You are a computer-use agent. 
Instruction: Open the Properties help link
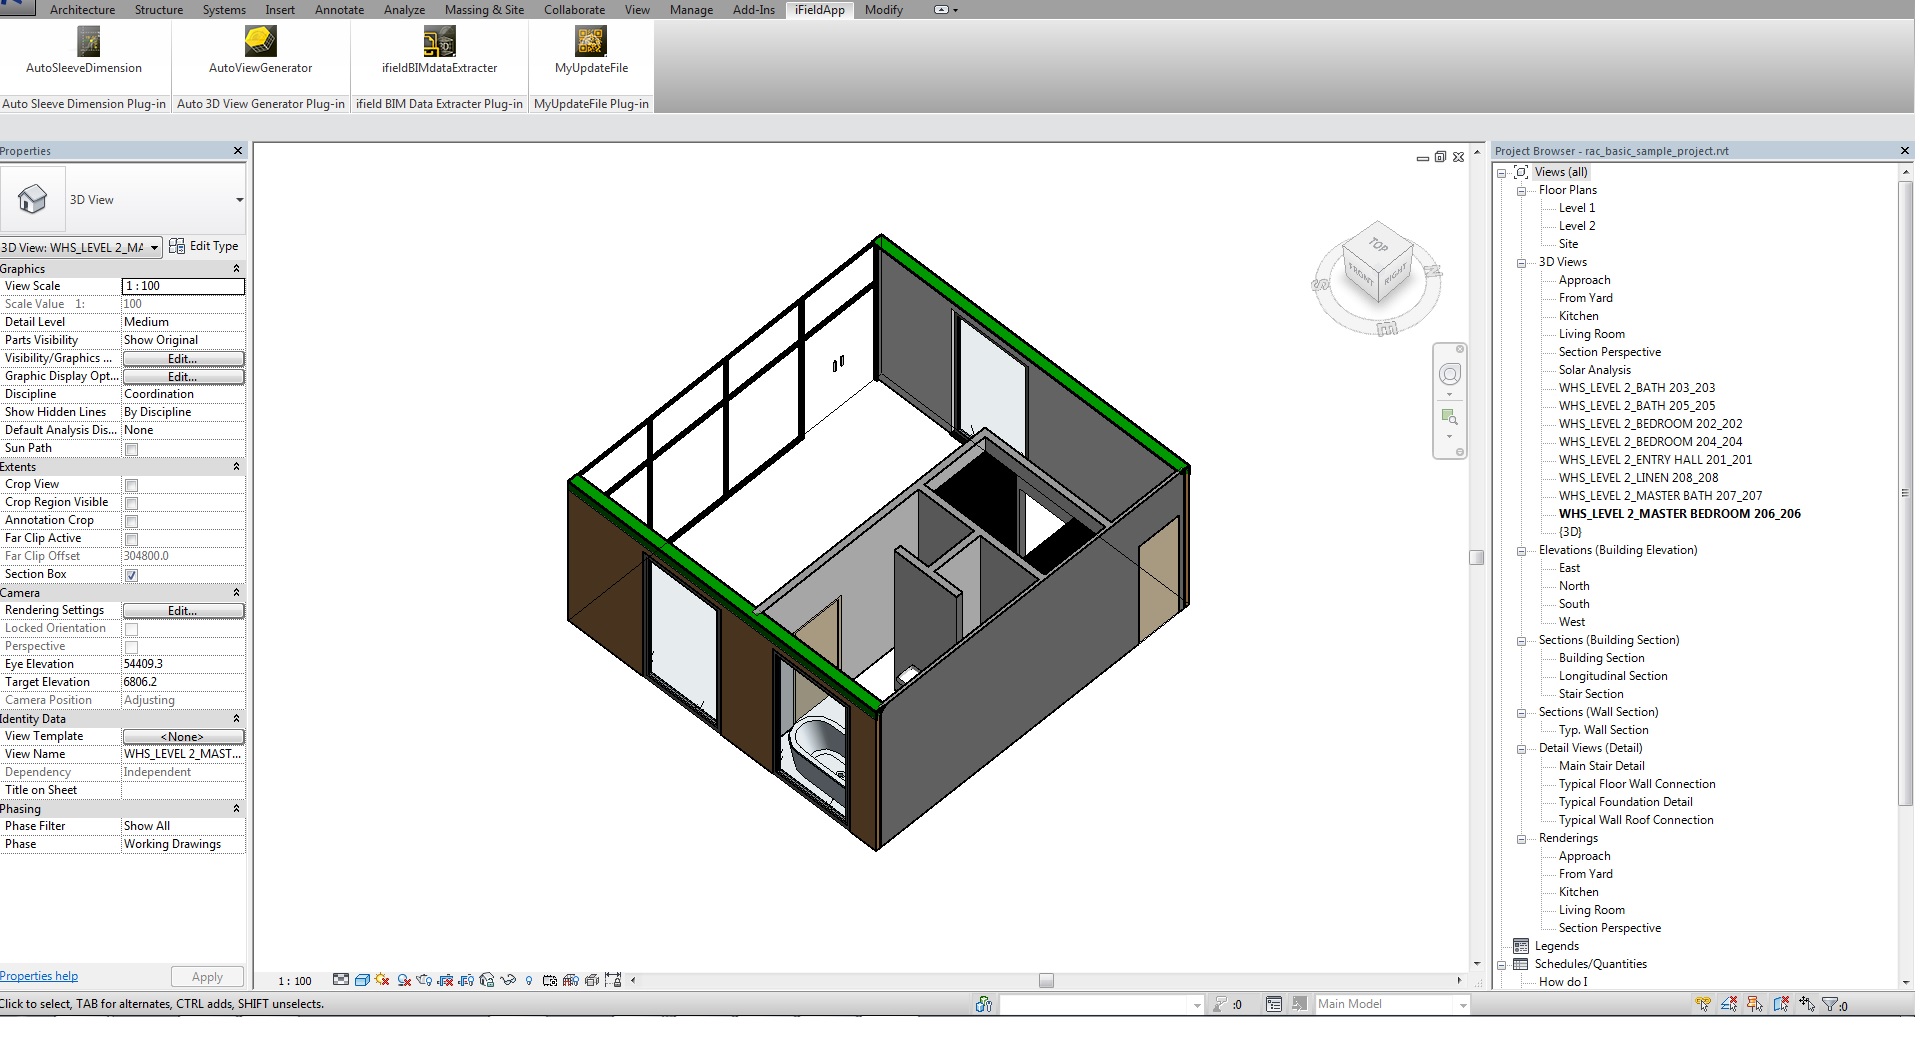(39, 976)
